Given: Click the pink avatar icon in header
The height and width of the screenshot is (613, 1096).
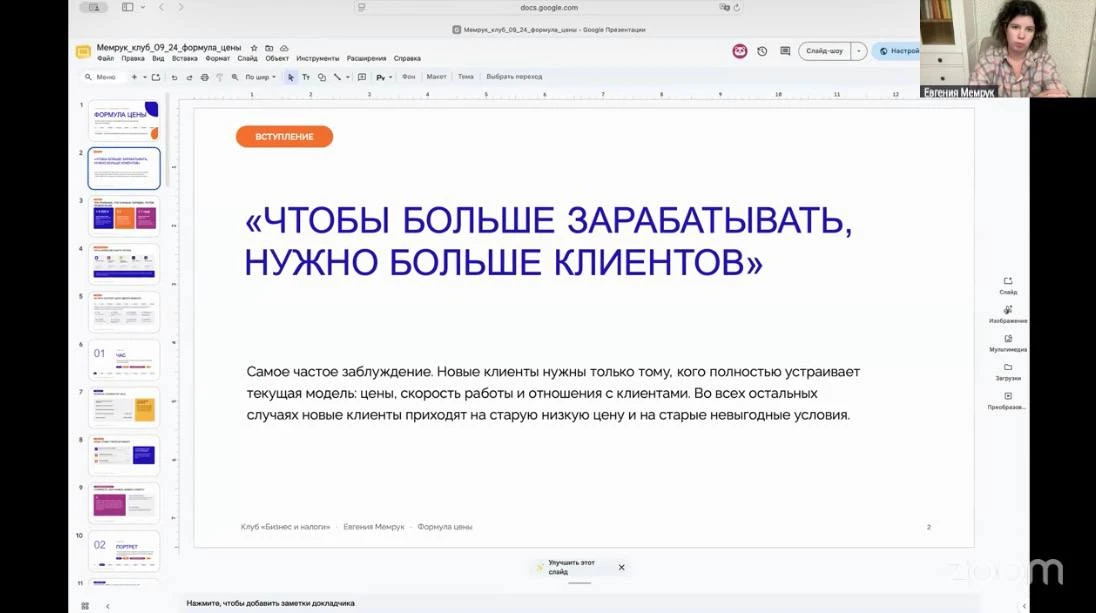Looking at the screenshot, I should pyautogui.click(x=740, y=51).
